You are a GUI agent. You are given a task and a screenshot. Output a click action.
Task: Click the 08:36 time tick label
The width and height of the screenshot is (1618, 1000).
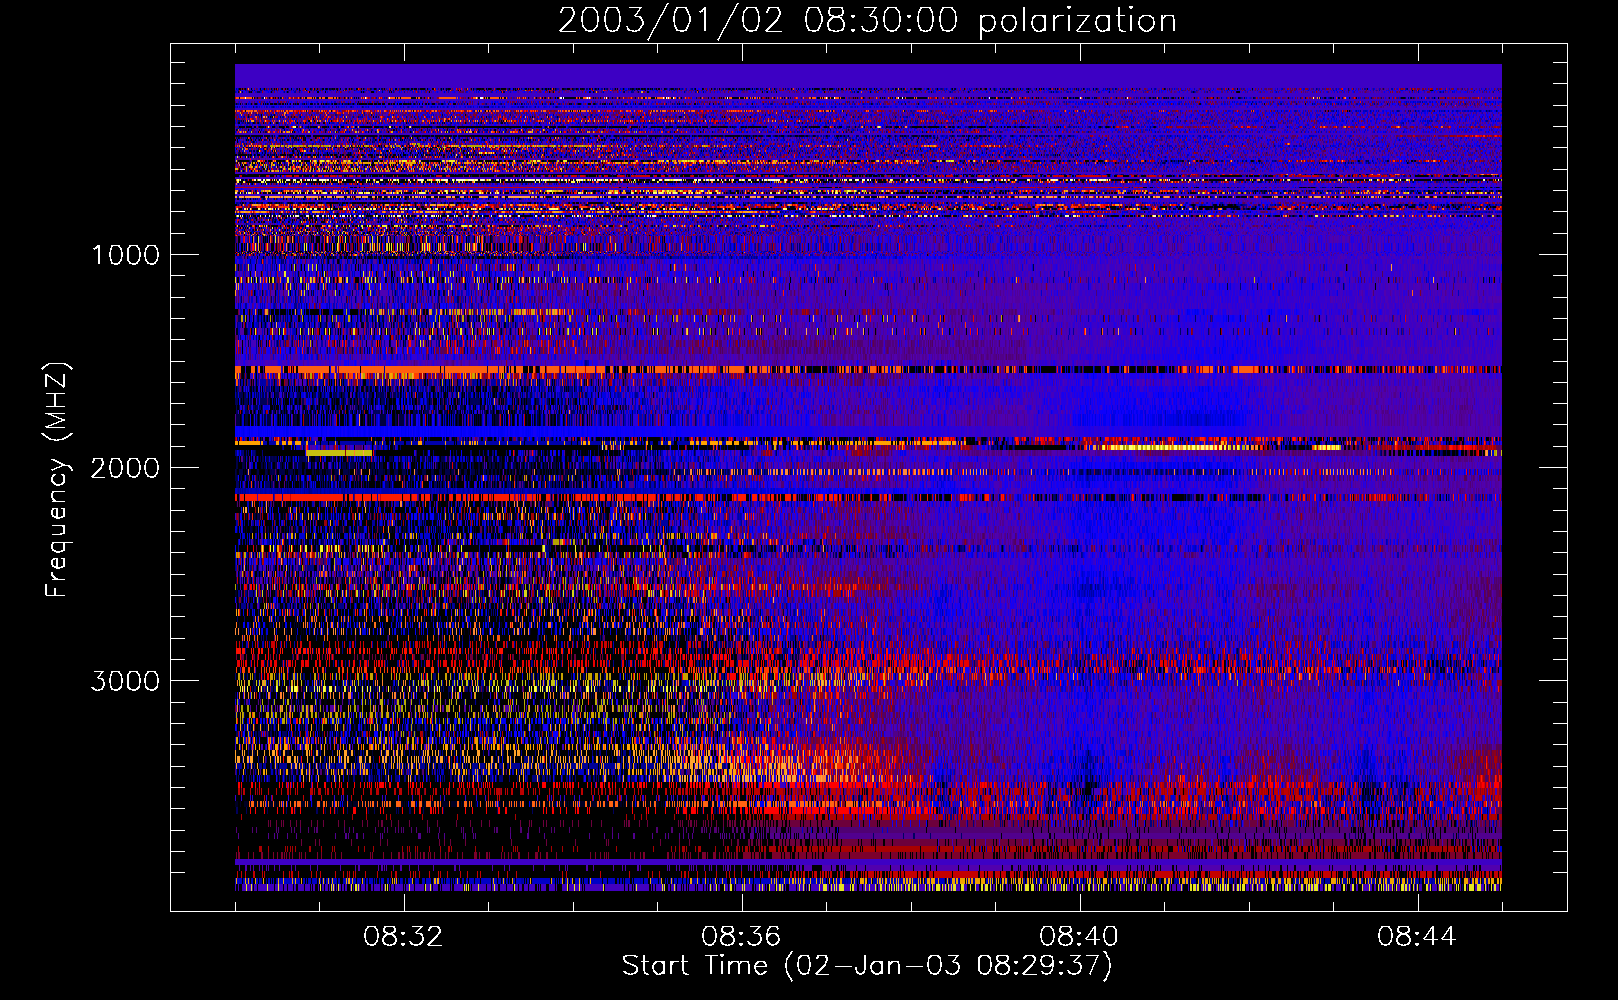click(x=741, y=937)
